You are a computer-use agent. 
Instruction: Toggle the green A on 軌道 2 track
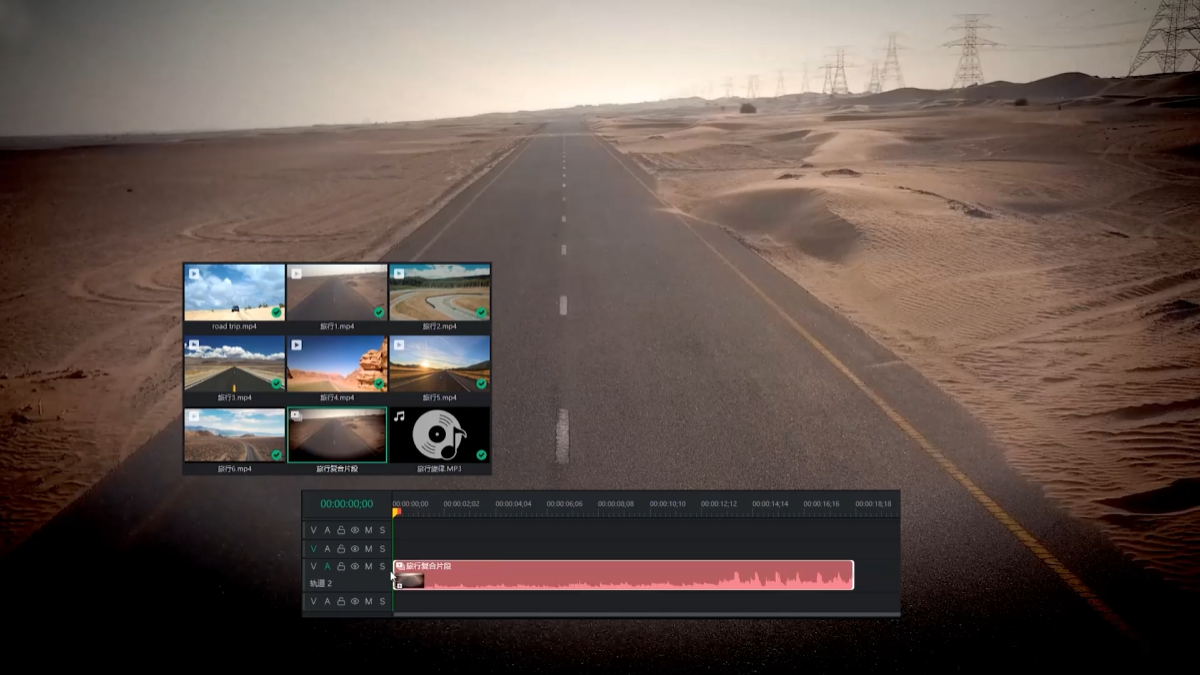tap(327, 566)
